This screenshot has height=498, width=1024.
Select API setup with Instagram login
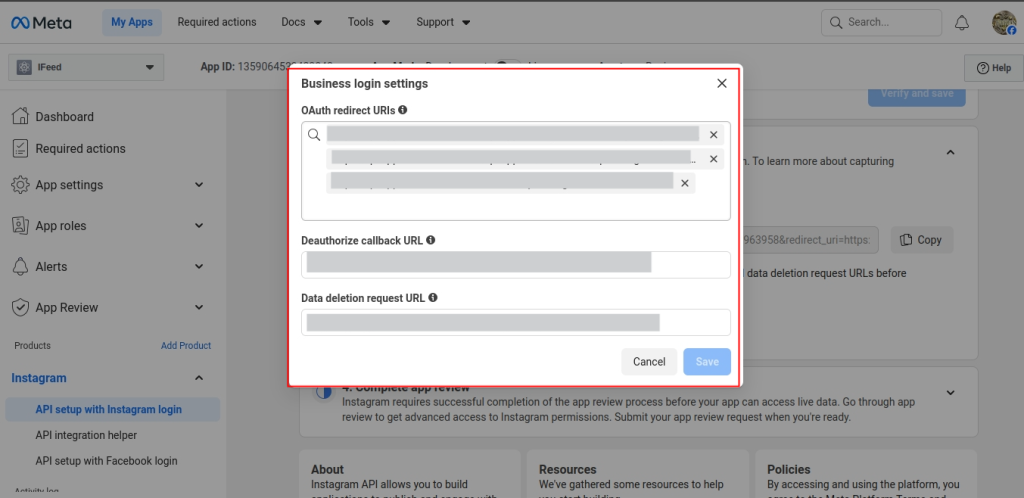[112, 409]
